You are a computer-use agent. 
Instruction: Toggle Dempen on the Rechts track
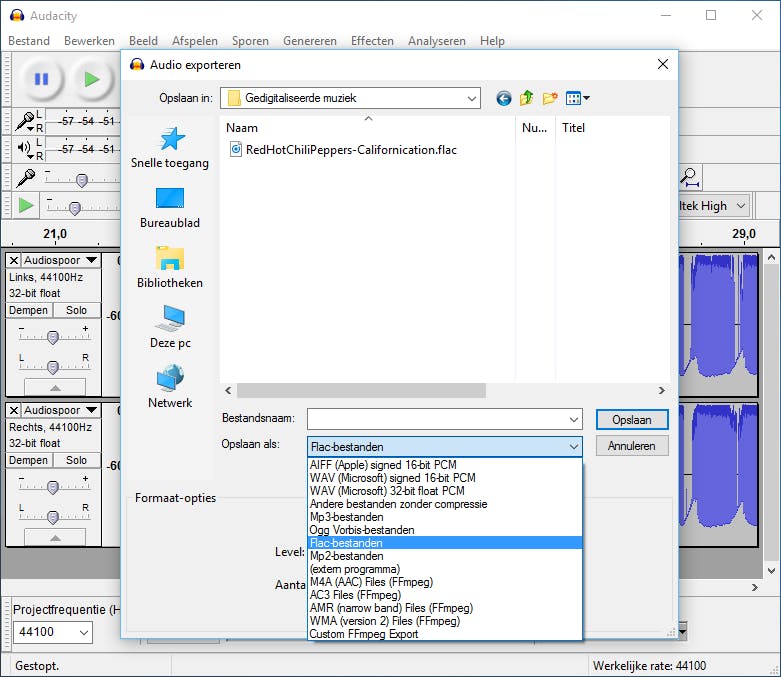28,460
